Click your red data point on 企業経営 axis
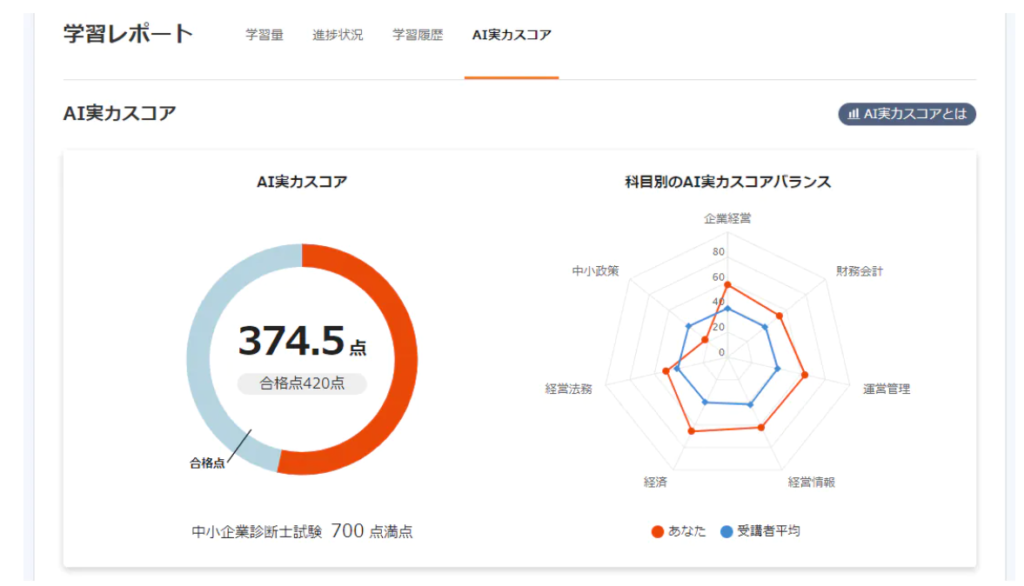This screenshot has height=586, width=1024. point(727,285)
